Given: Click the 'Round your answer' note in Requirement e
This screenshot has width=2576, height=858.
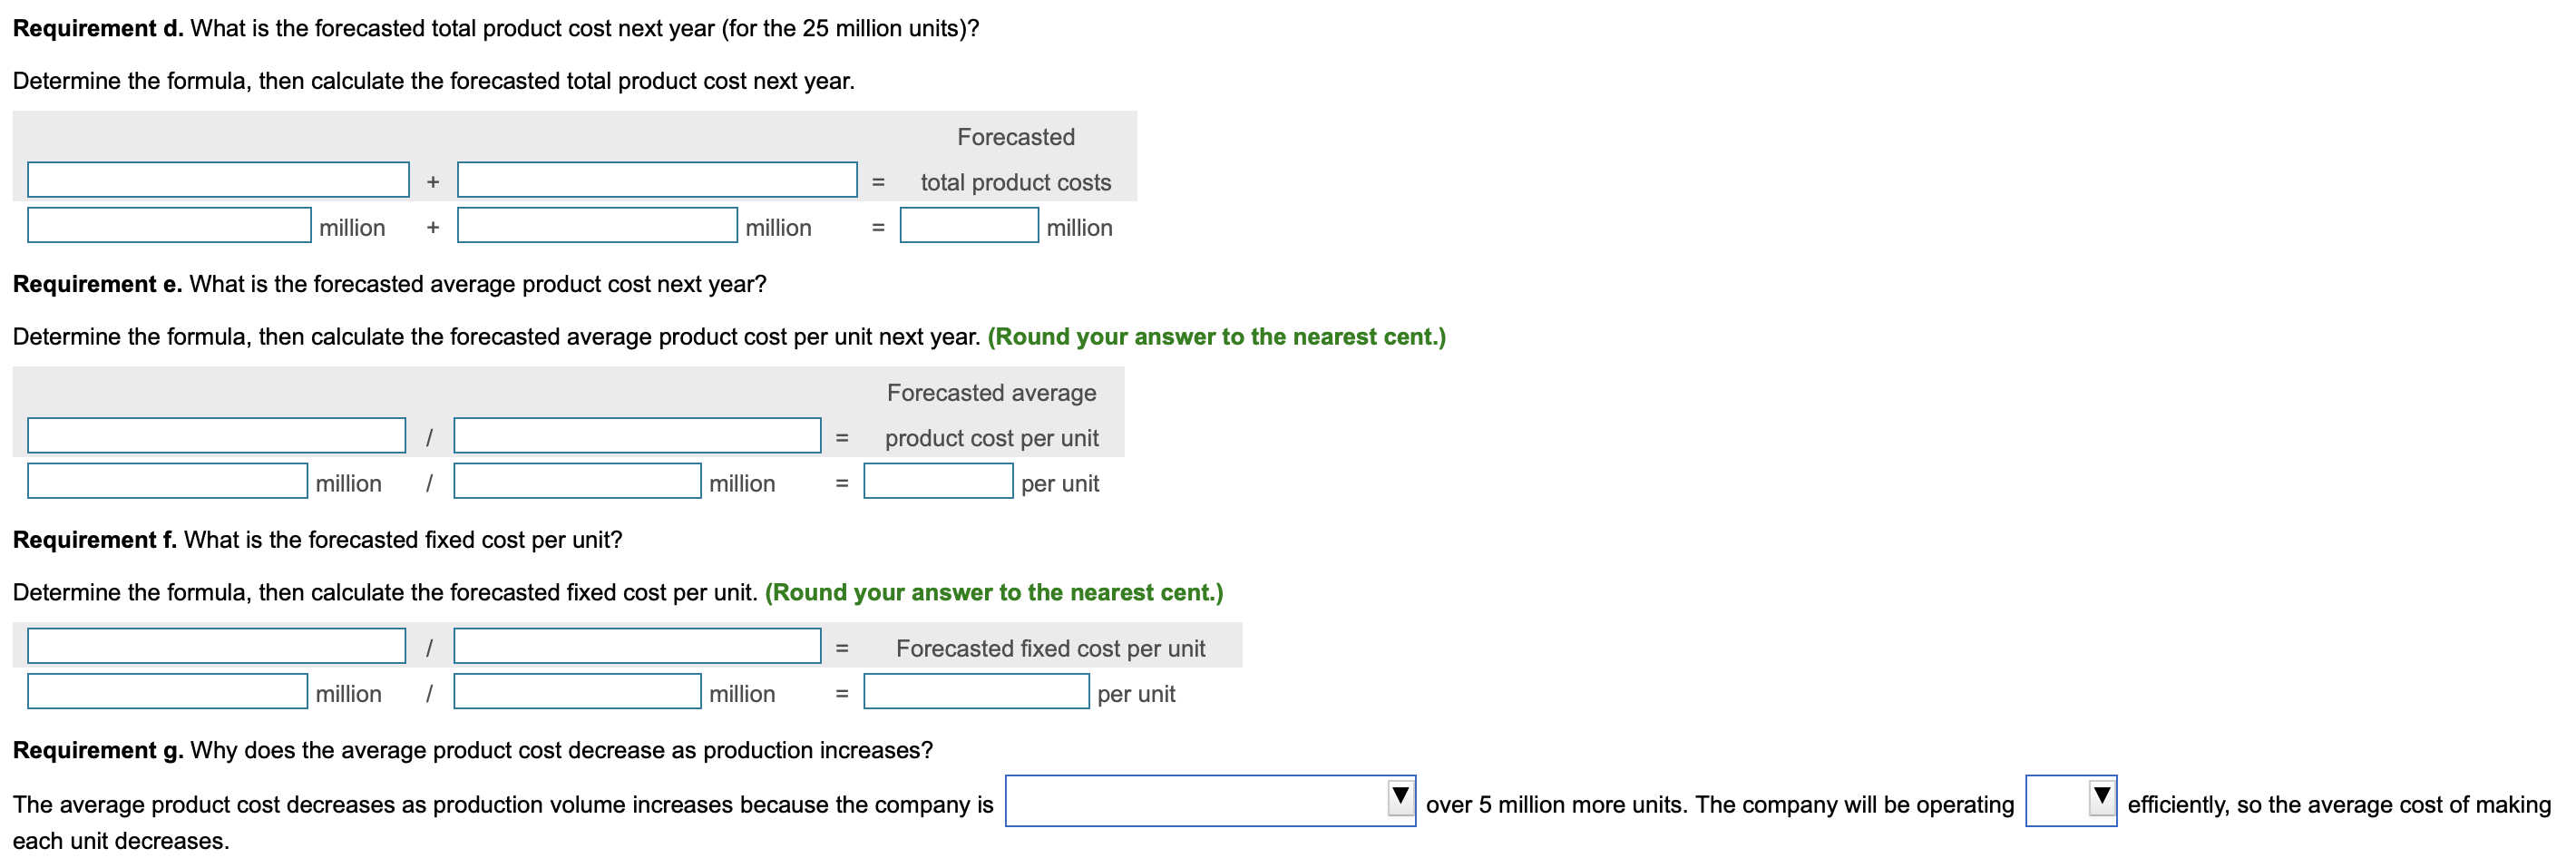Looking at the screenshot, I should tap(1216, 337).
